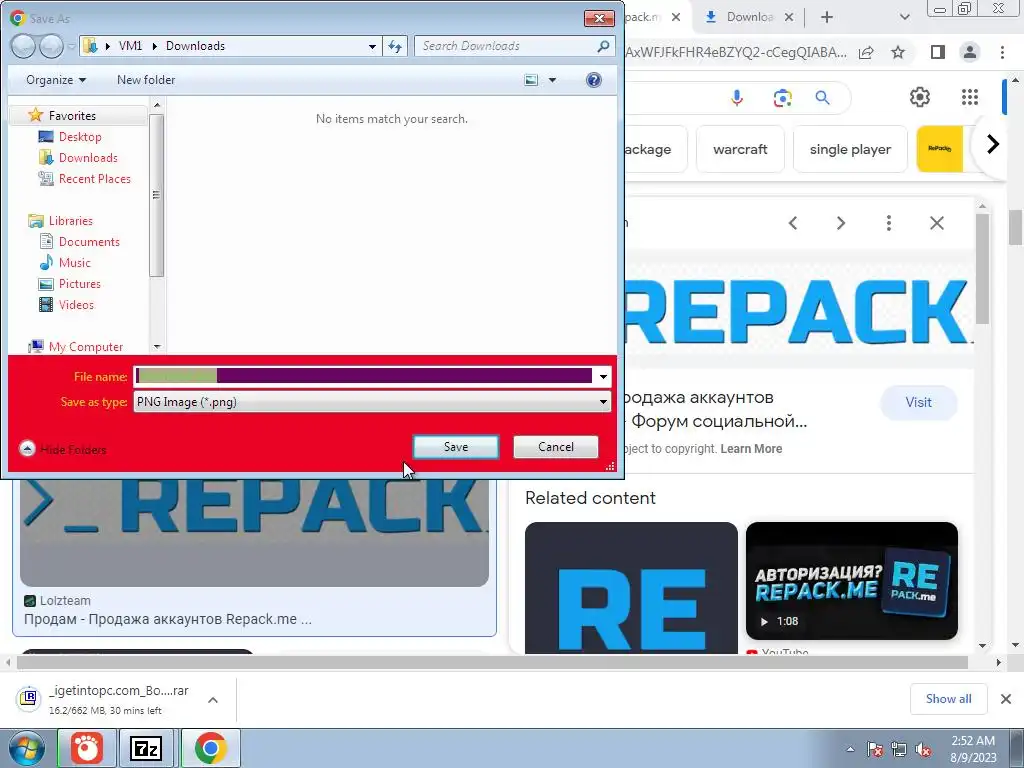Select My Computer in navigation pane
This screenshot has width=1024, height=768.
click(85, 346)
